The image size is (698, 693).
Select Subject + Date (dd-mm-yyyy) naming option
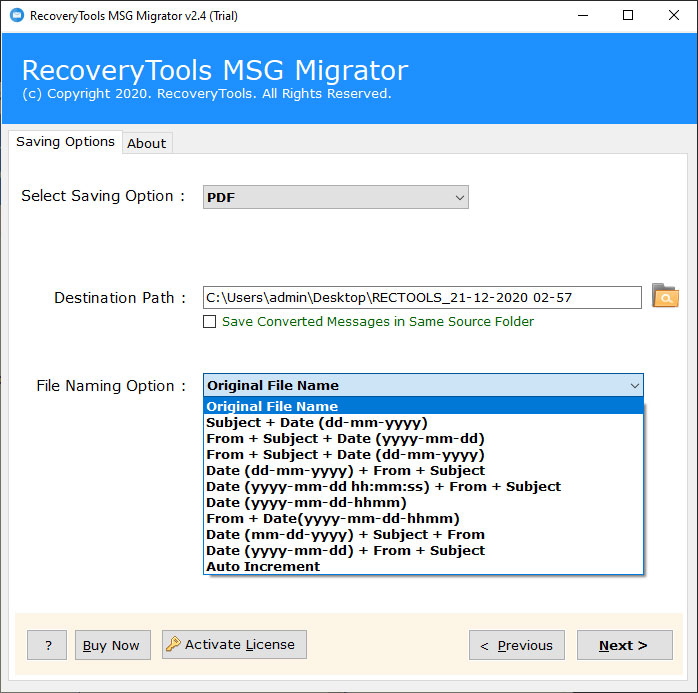423,422
